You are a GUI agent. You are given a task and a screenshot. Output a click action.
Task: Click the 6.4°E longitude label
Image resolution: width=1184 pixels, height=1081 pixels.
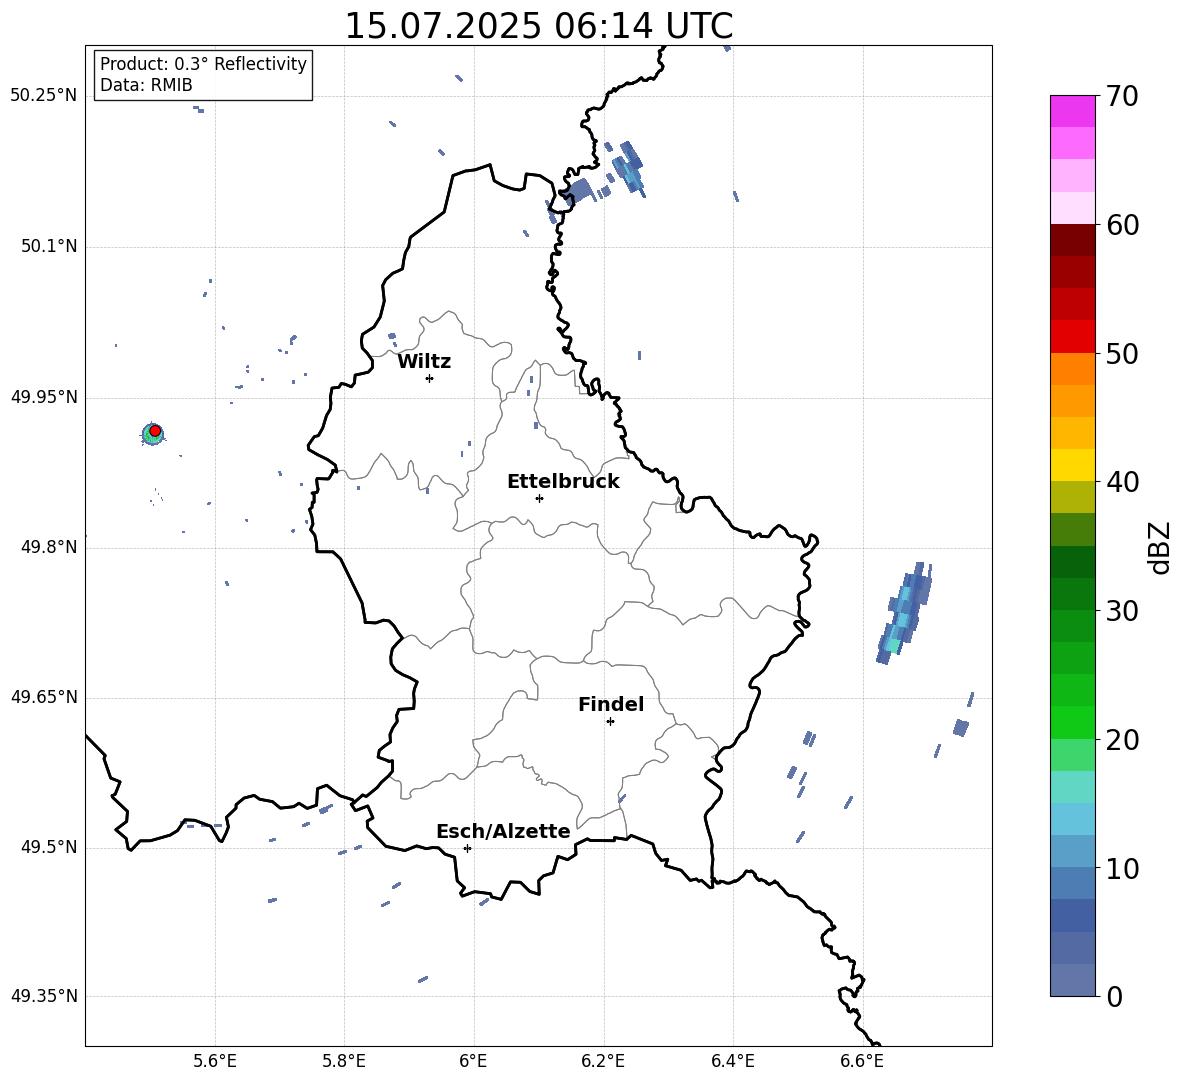(x=732, y=1061)
